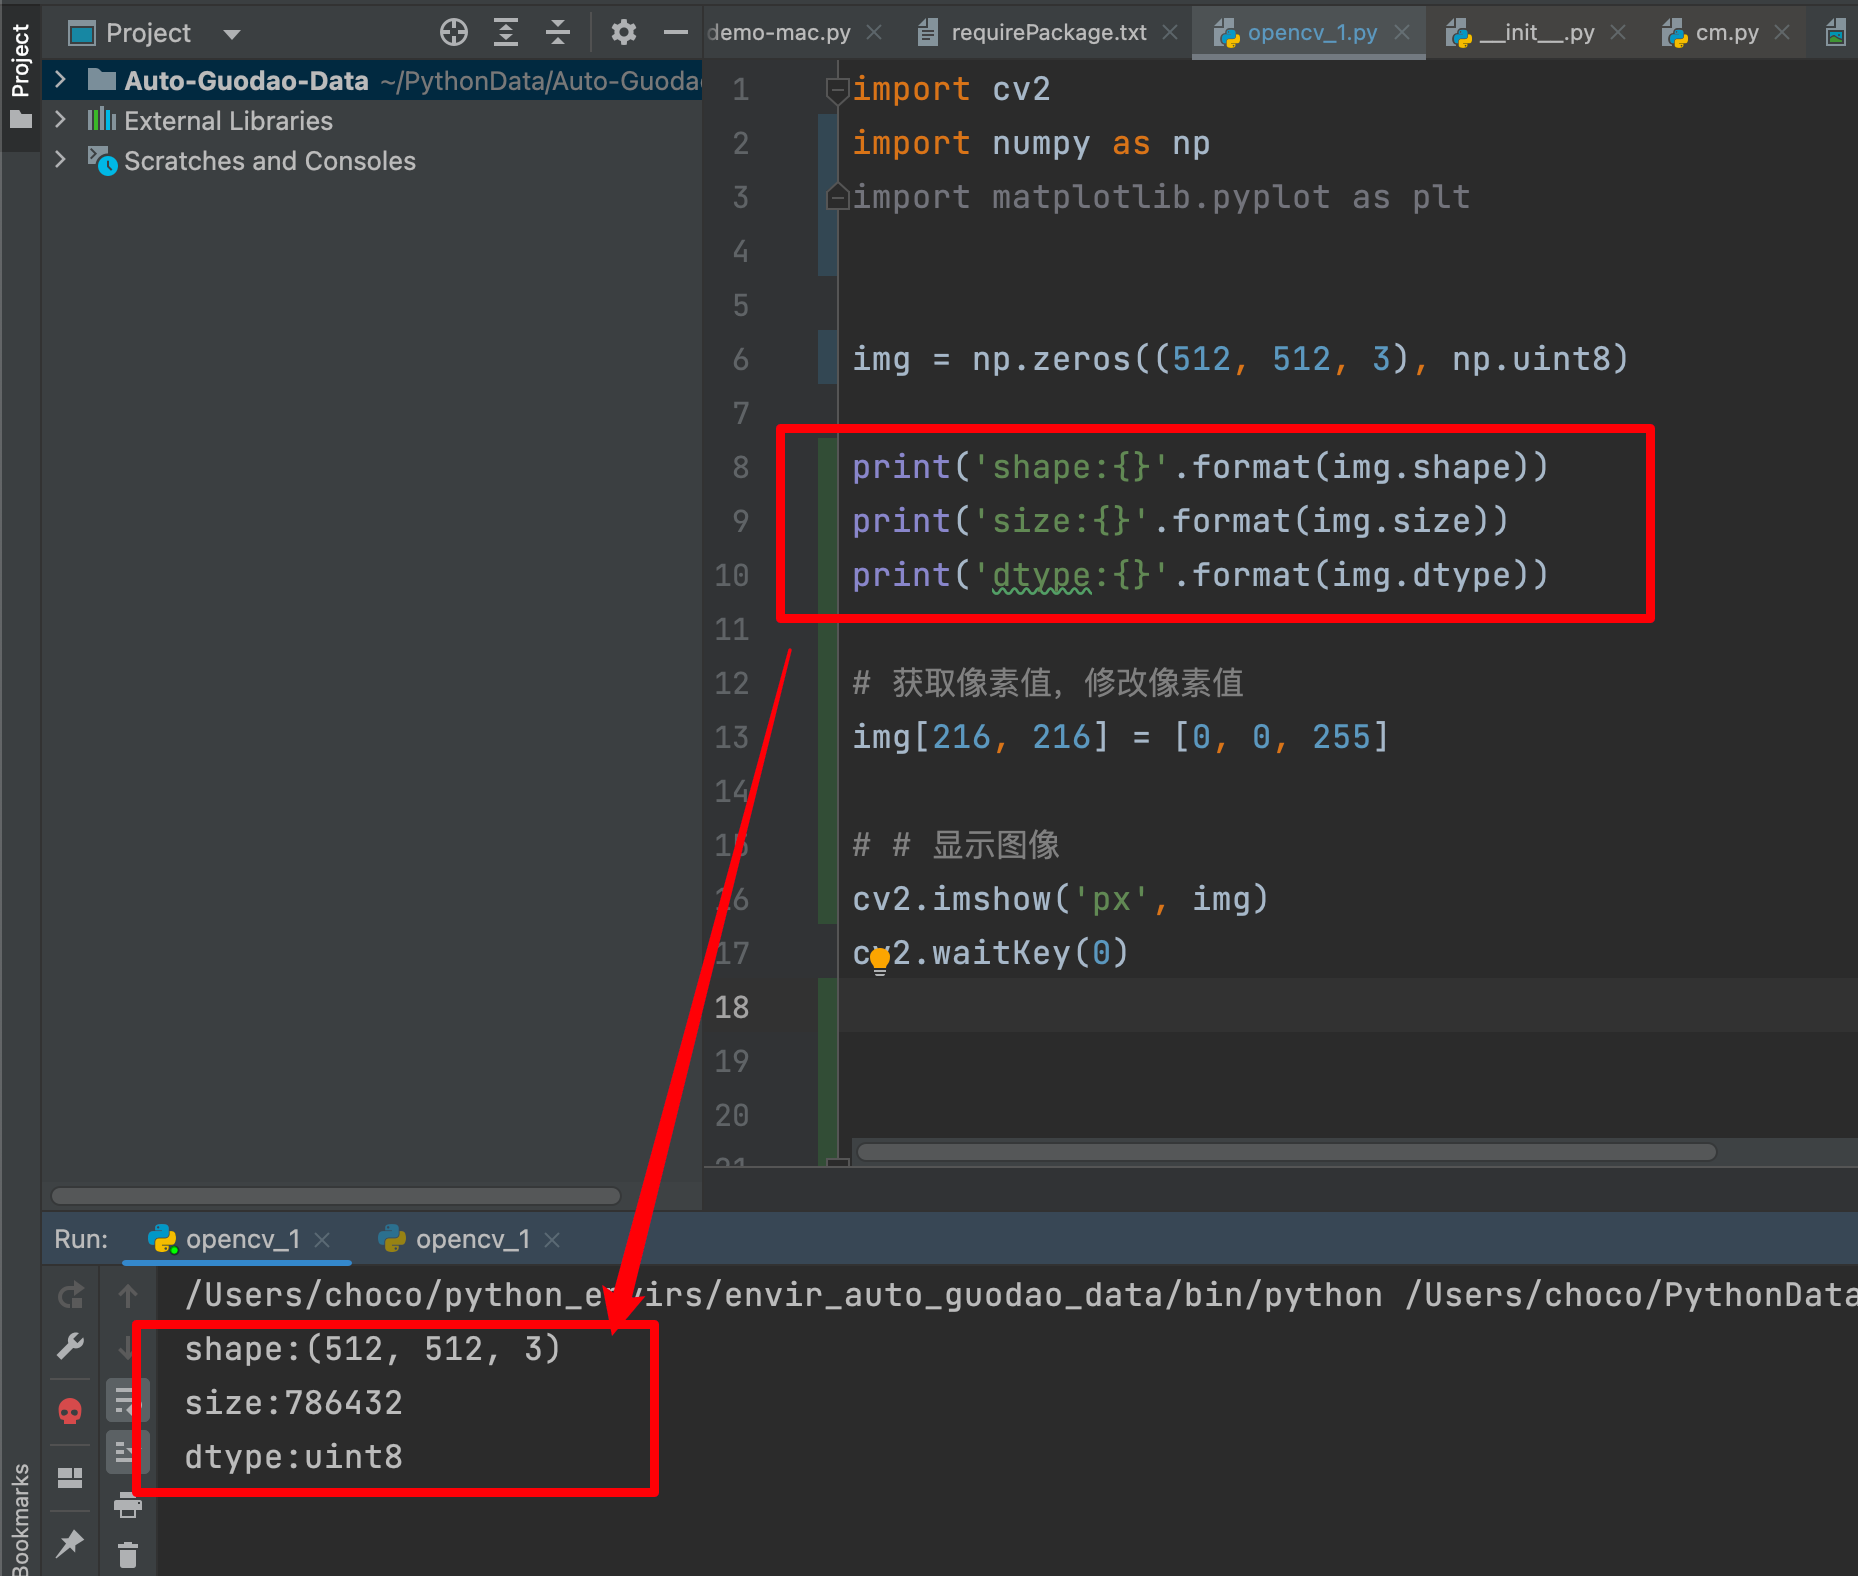Click the Select Opened File crosshair icon
Viewport: 1858px width, 1576px height.
453,33
